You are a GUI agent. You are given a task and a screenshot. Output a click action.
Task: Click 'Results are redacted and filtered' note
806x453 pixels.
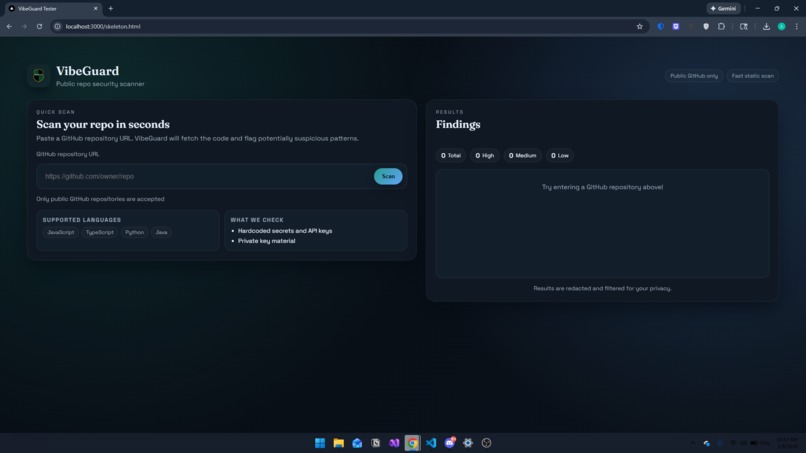click(x=602, y=288)
